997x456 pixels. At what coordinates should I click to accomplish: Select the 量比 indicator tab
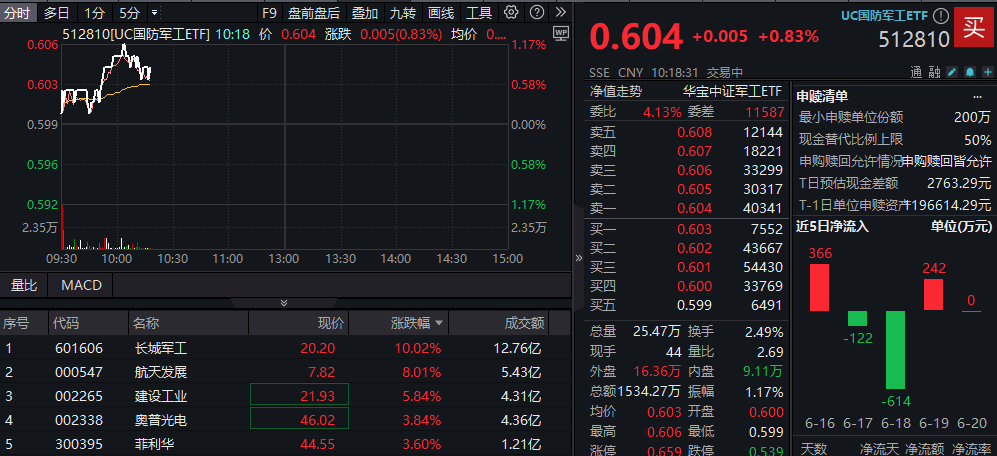[24, 285]
